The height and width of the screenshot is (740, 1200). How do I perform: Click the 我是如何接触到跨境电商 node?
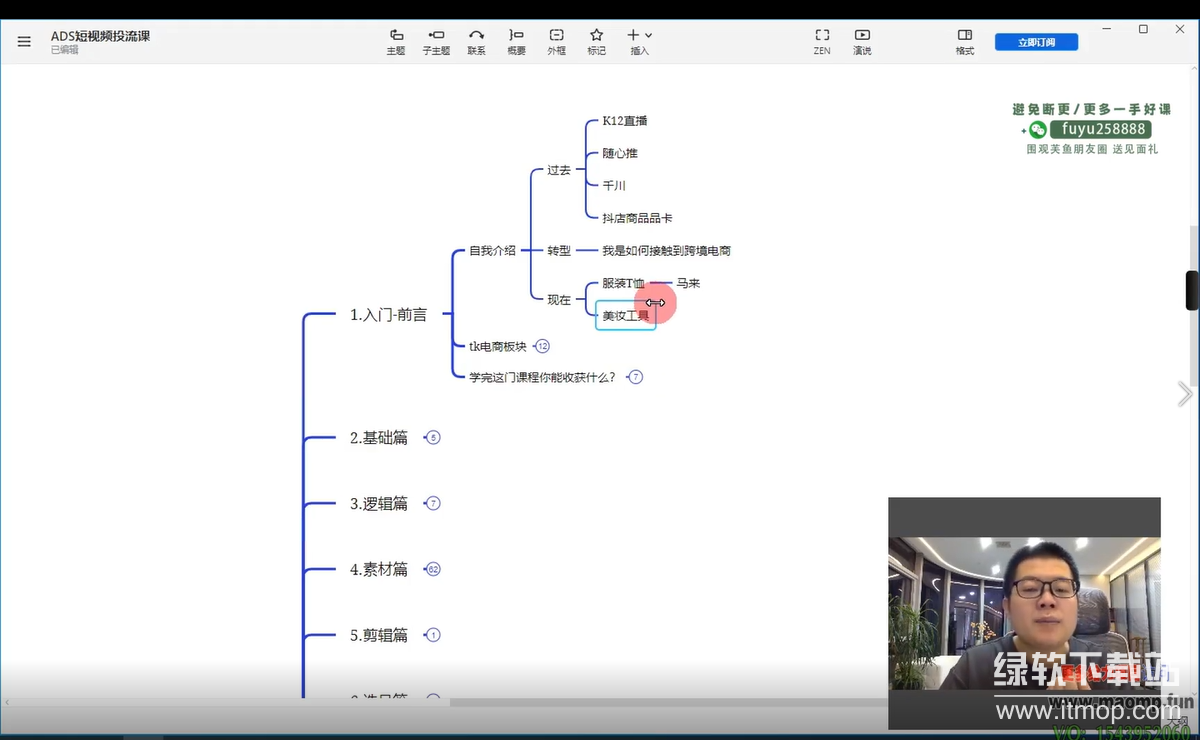point(666,251)
